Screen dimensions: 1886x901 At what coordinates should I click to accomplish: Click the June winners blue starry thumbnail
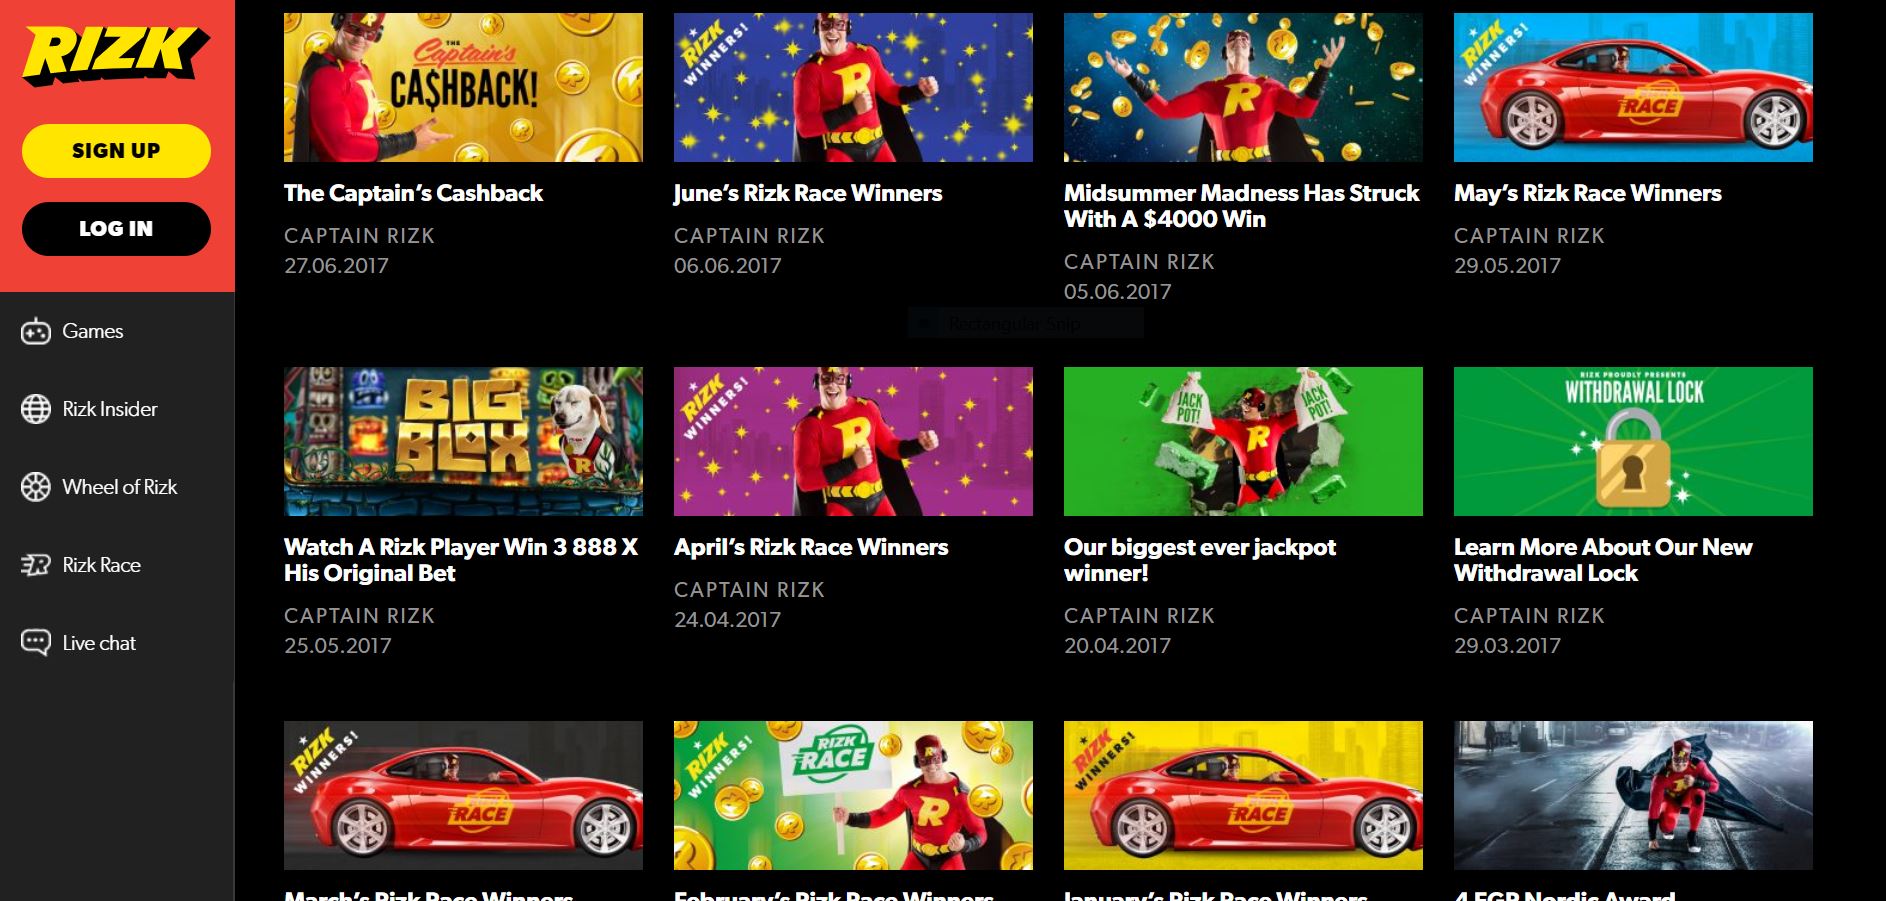click(x=853, y=87)
